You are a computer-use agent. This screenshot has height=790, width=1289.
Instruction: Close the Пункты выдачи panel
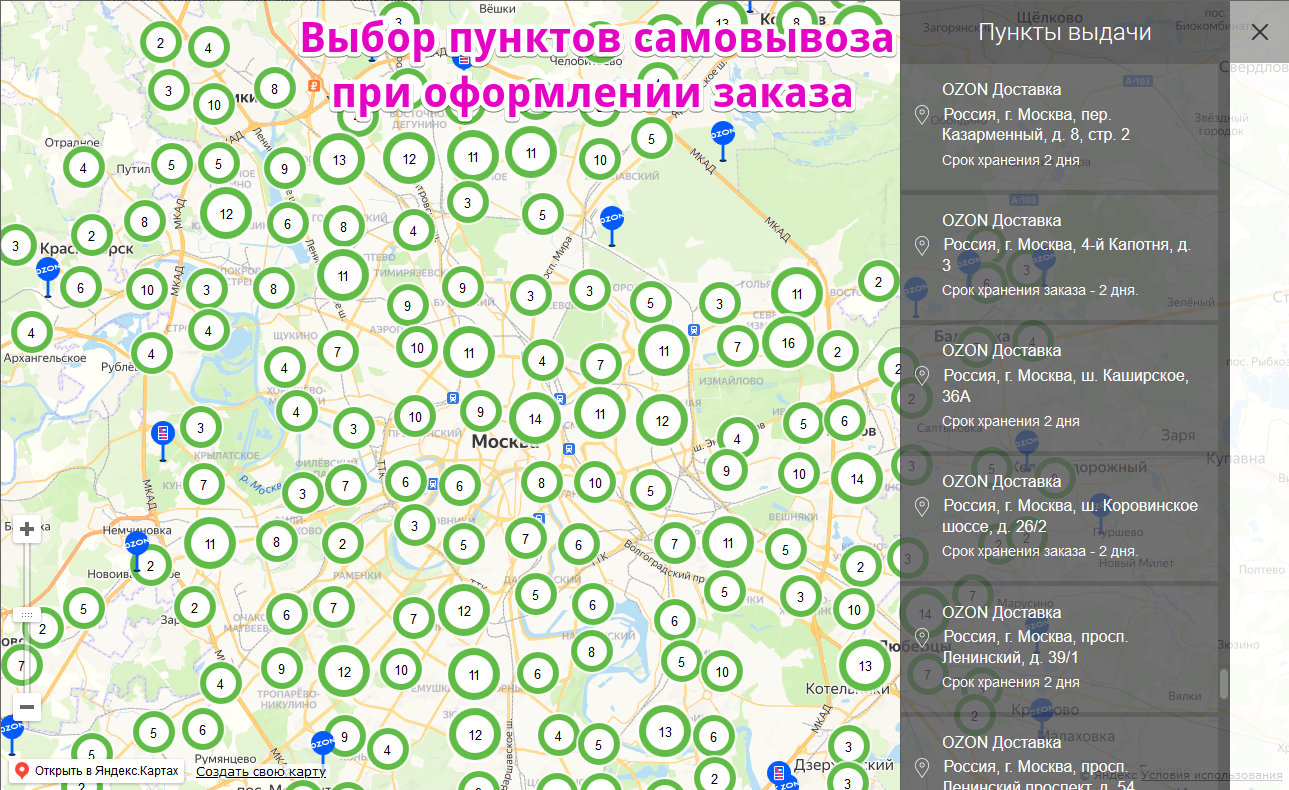click(1259, 32)
